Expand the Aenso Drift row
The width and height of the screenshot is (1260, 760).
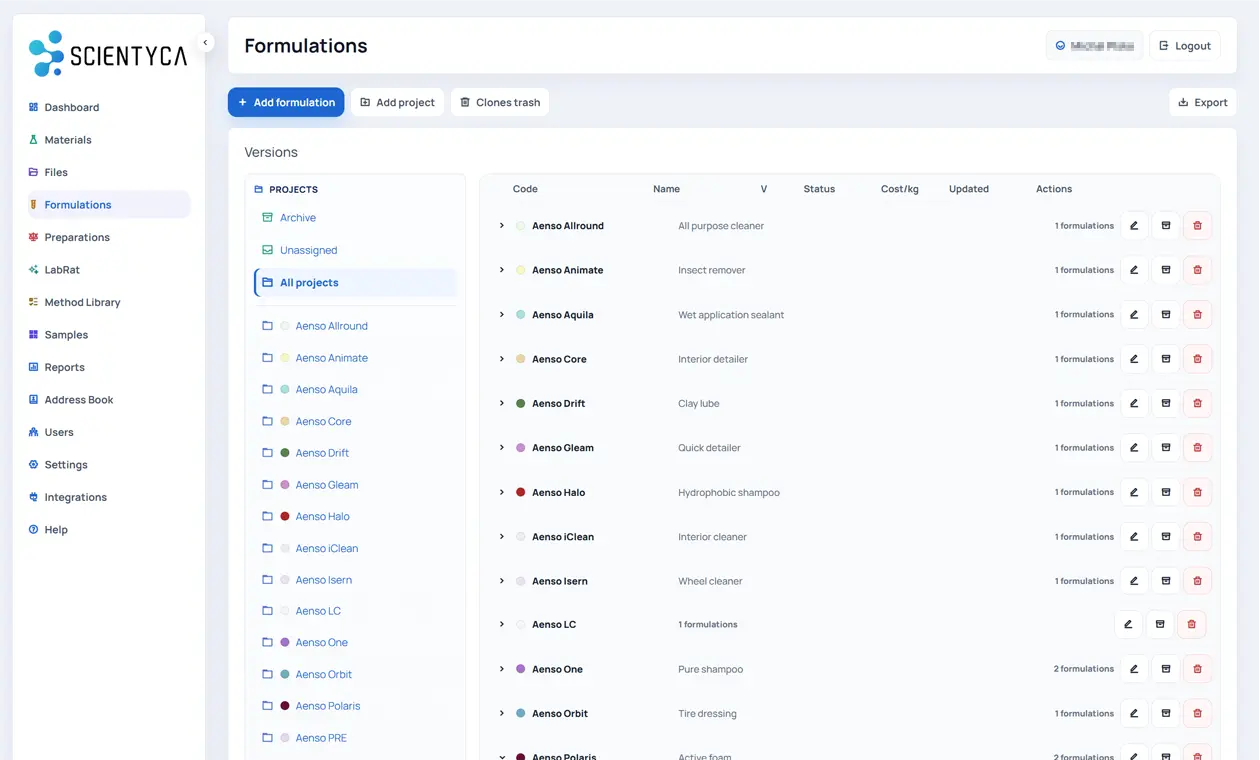[502, 404]
